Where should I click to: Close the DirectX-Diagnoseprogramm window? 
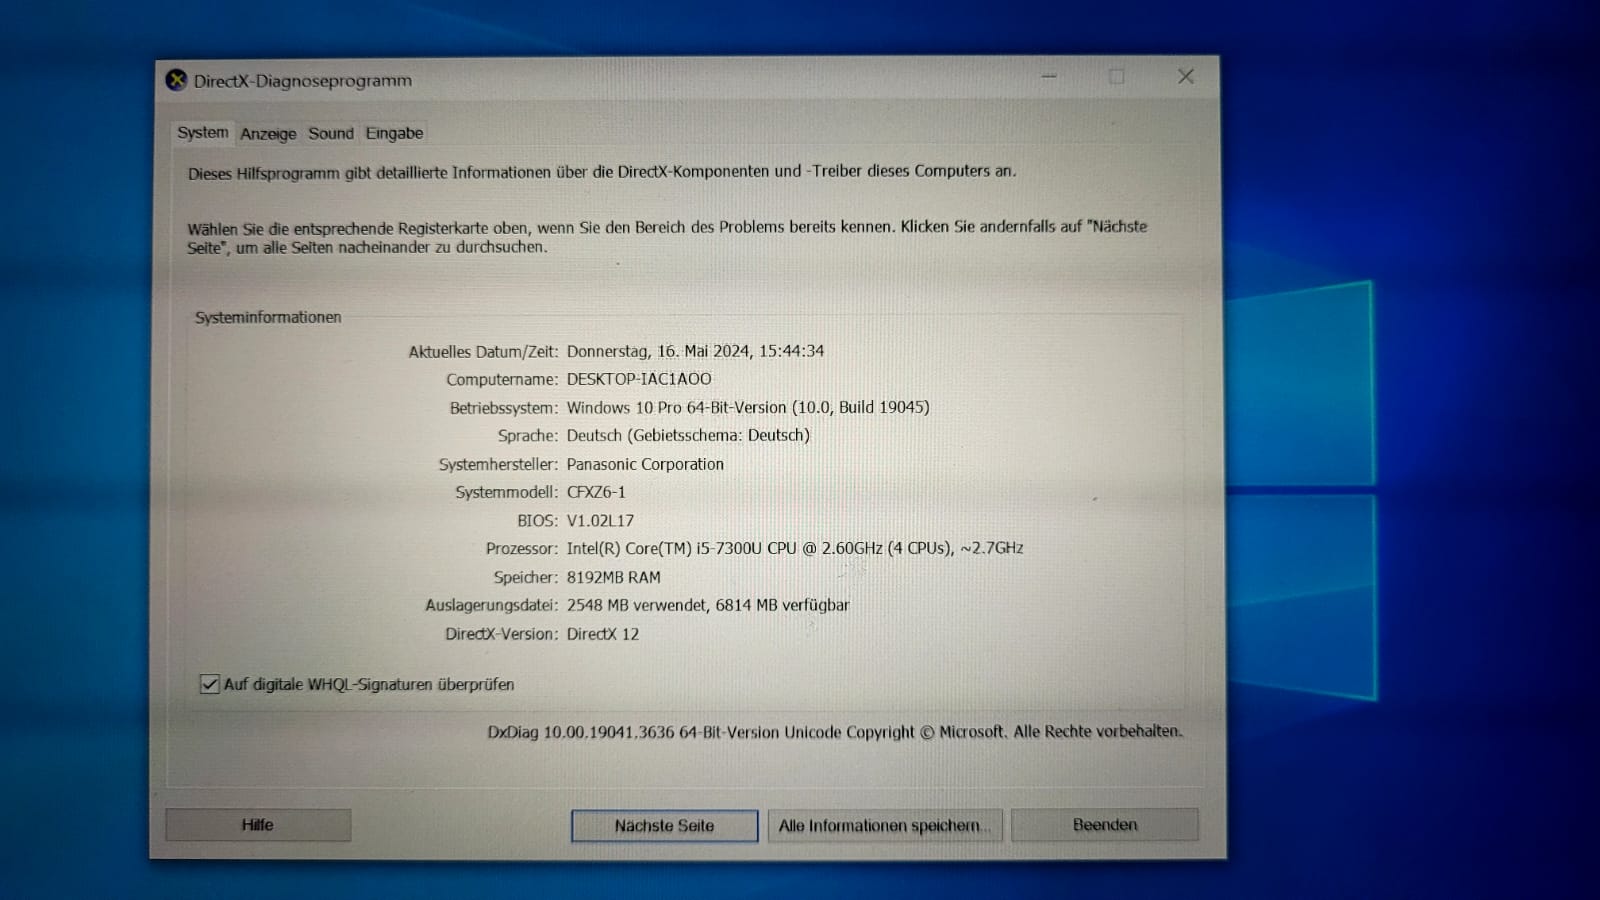(1186, 77)
